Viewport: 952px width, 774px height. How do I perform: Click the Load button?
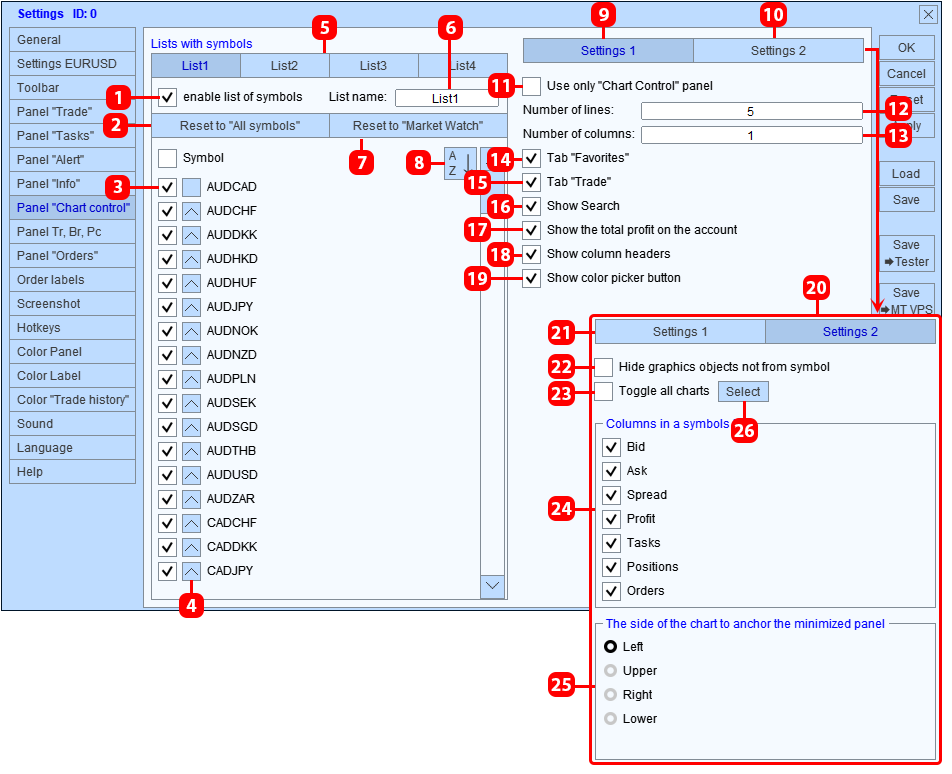pos(906,174)
